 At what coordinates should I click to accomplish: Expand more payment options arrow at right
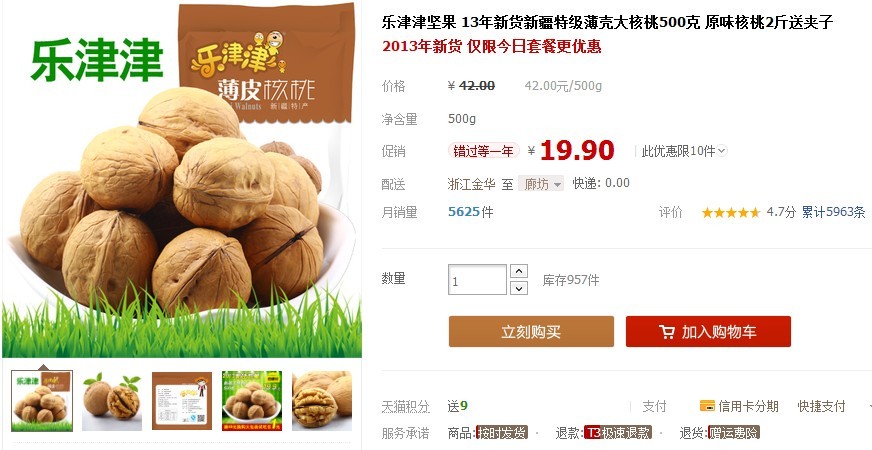(x=869, y=407)
